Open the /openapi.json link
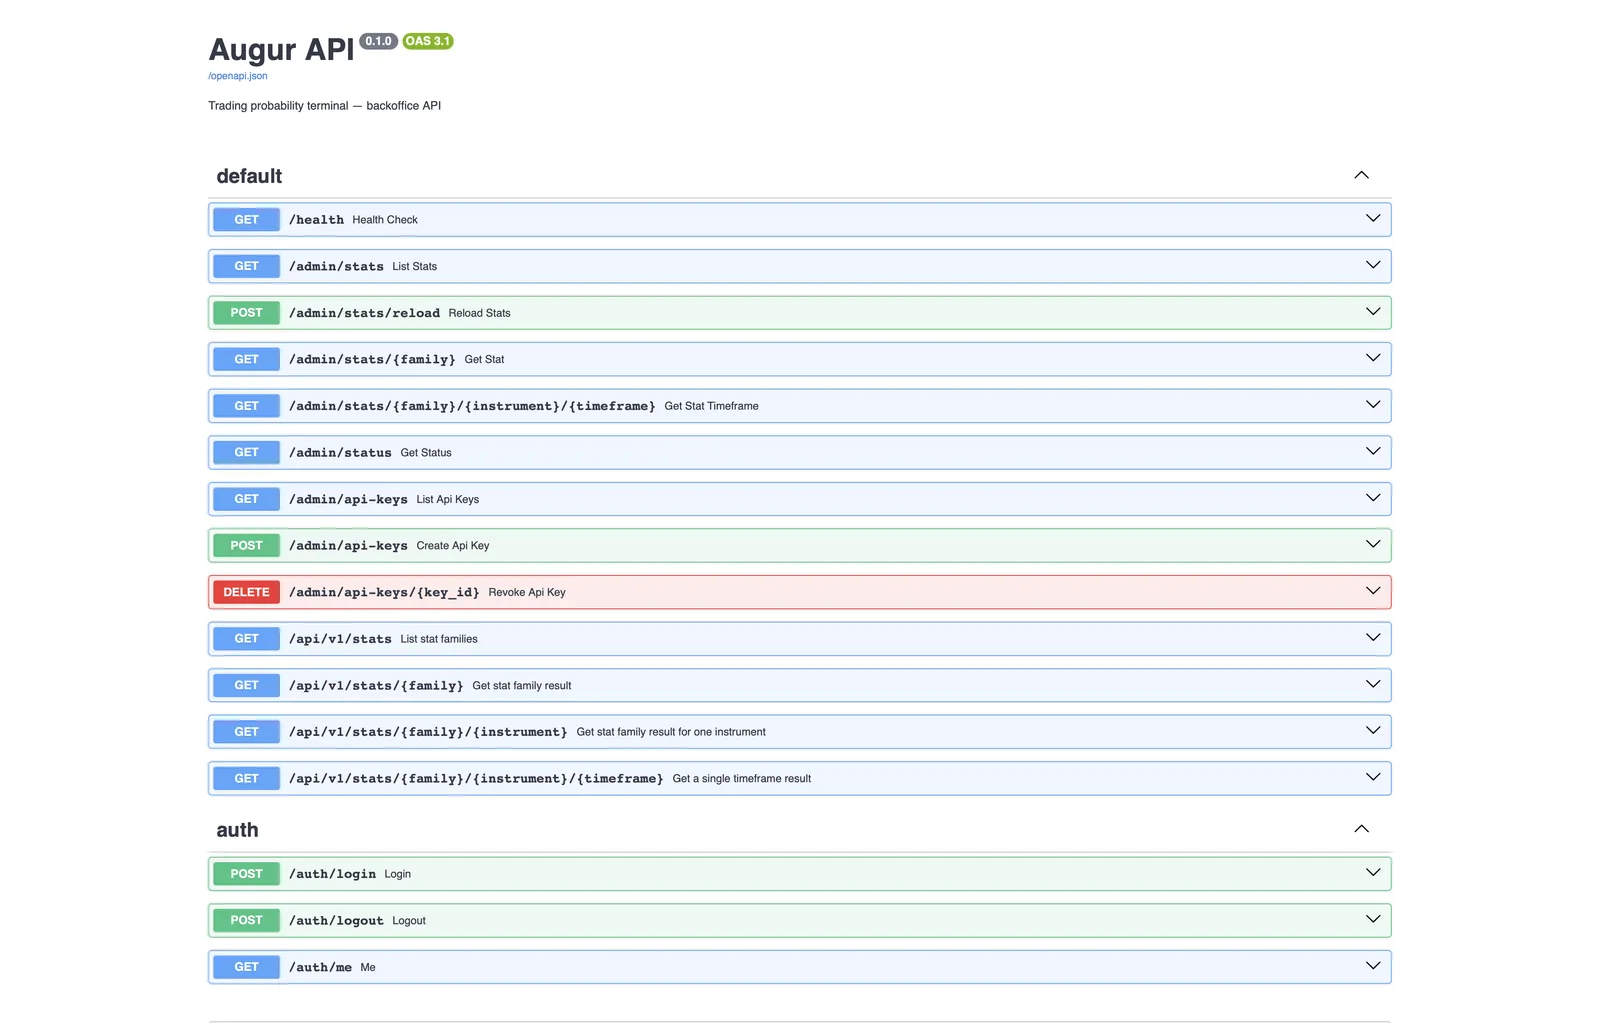 (237, 76)
